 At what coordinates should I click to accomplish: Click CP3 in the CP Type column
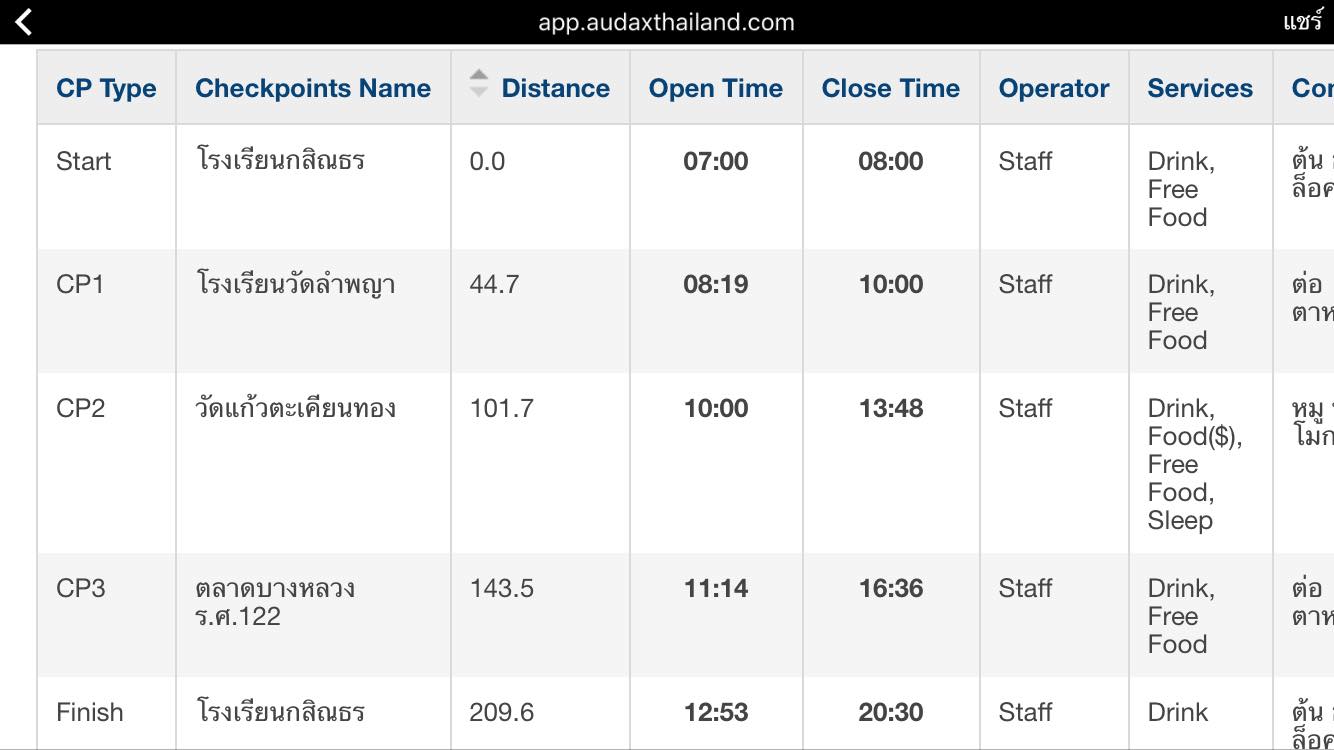81,588
